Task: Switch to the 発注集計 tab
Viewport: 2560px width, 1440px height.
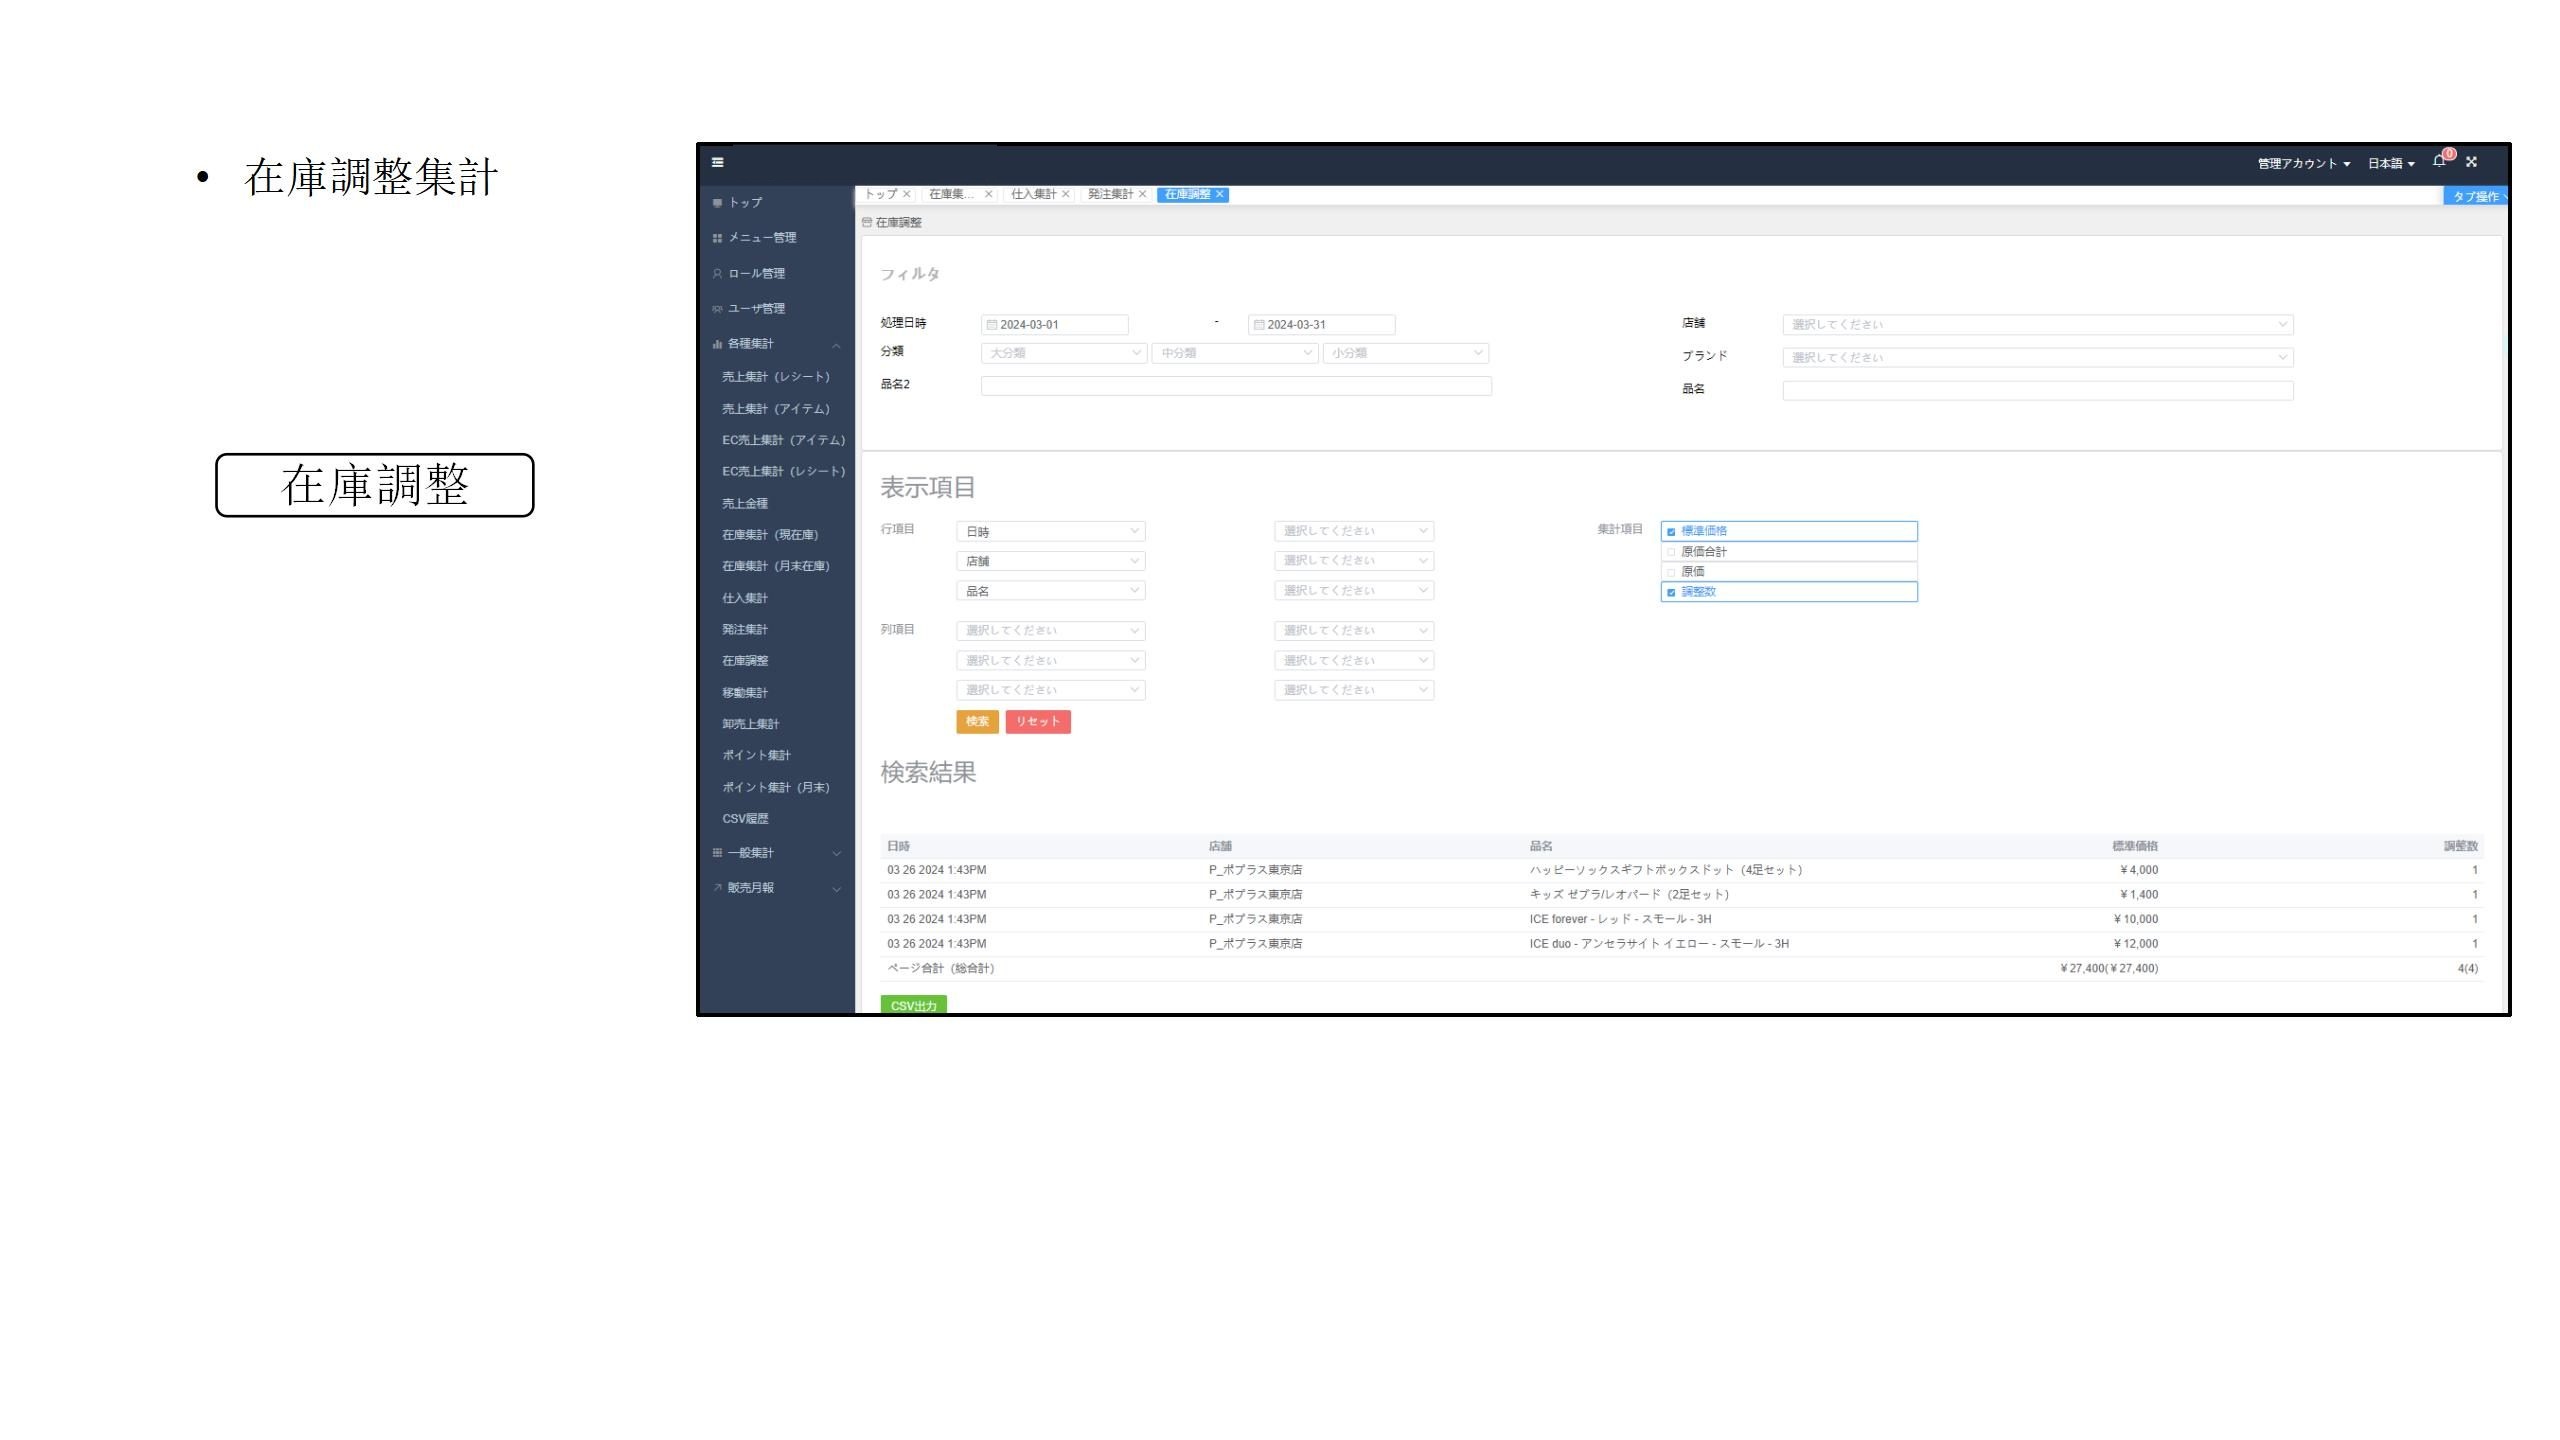Action: [x=1109, y=194]
